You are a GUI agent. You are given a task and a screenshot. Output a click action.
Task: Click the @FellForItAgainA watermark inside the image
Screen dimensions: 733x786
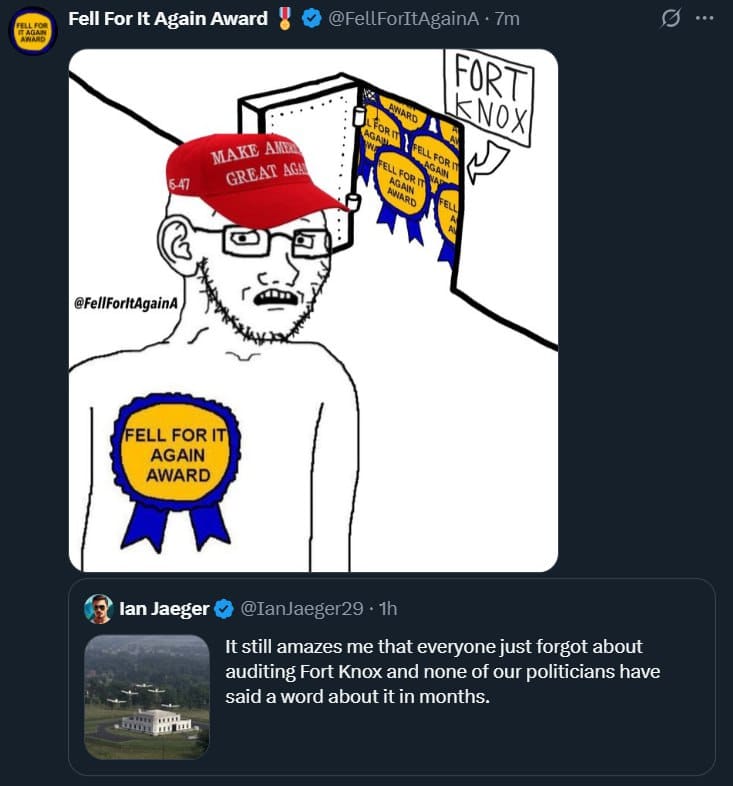[119, 304]
